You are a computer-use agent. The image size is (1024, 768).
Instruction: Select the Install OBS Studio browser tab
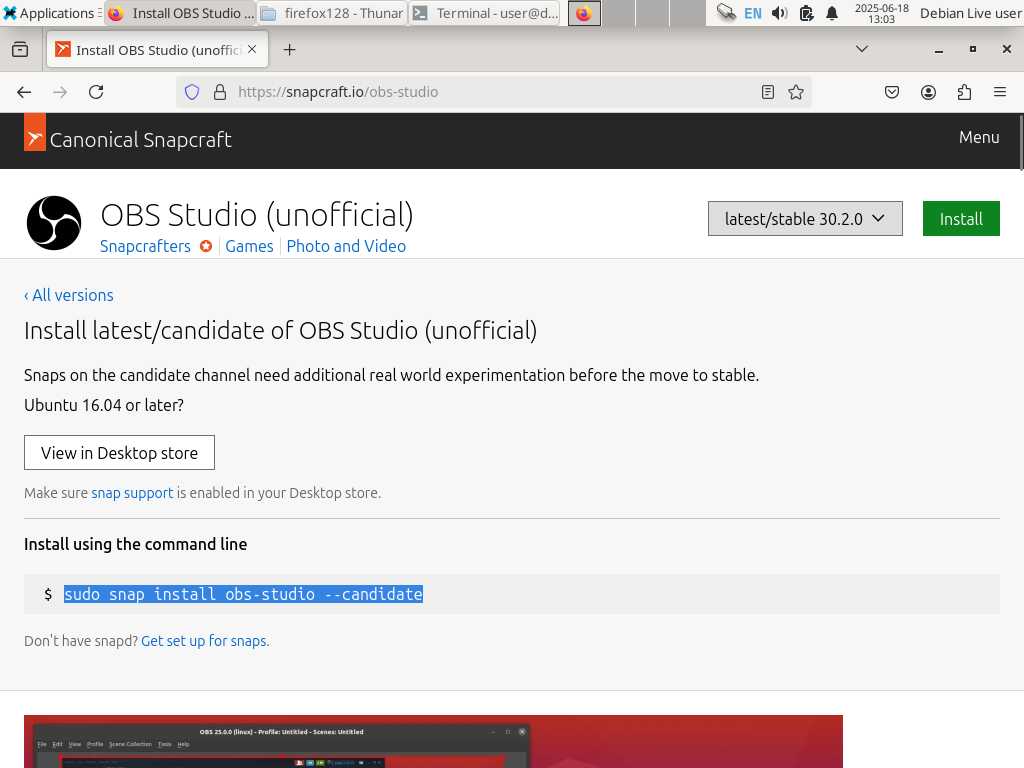(x=157, y=50)
